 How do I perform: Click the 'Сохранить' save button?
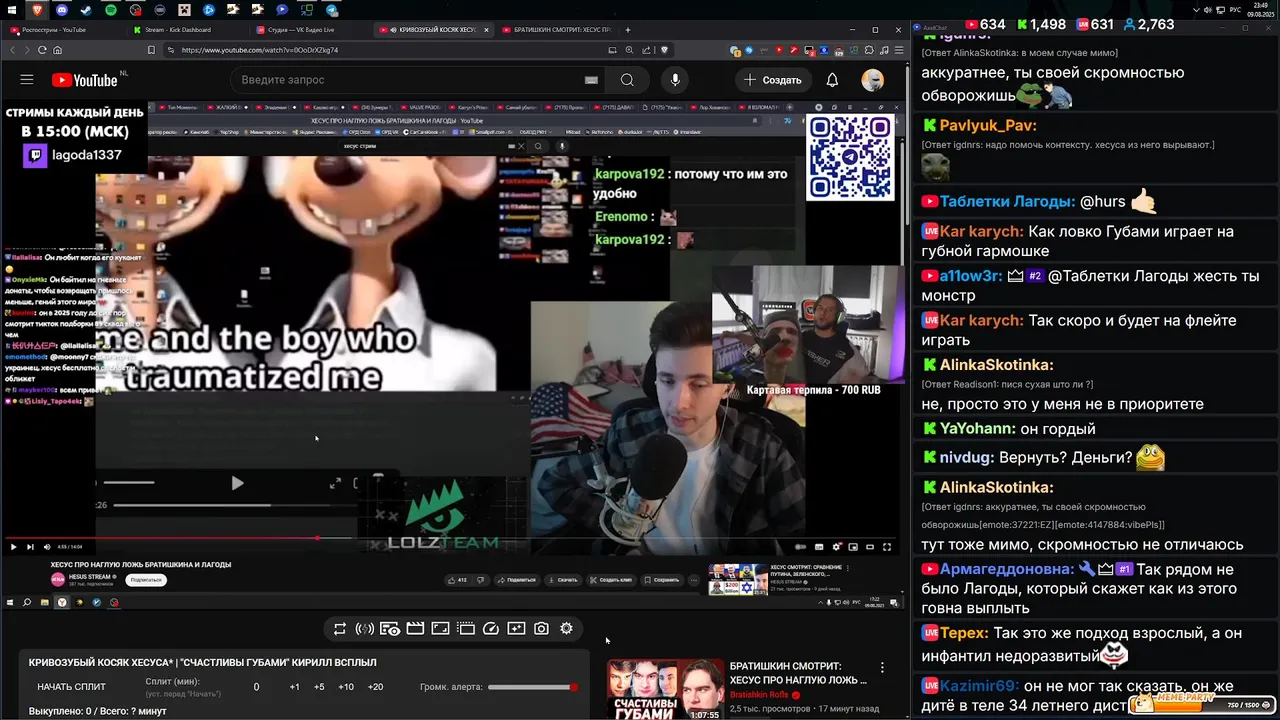click(662, 580)
